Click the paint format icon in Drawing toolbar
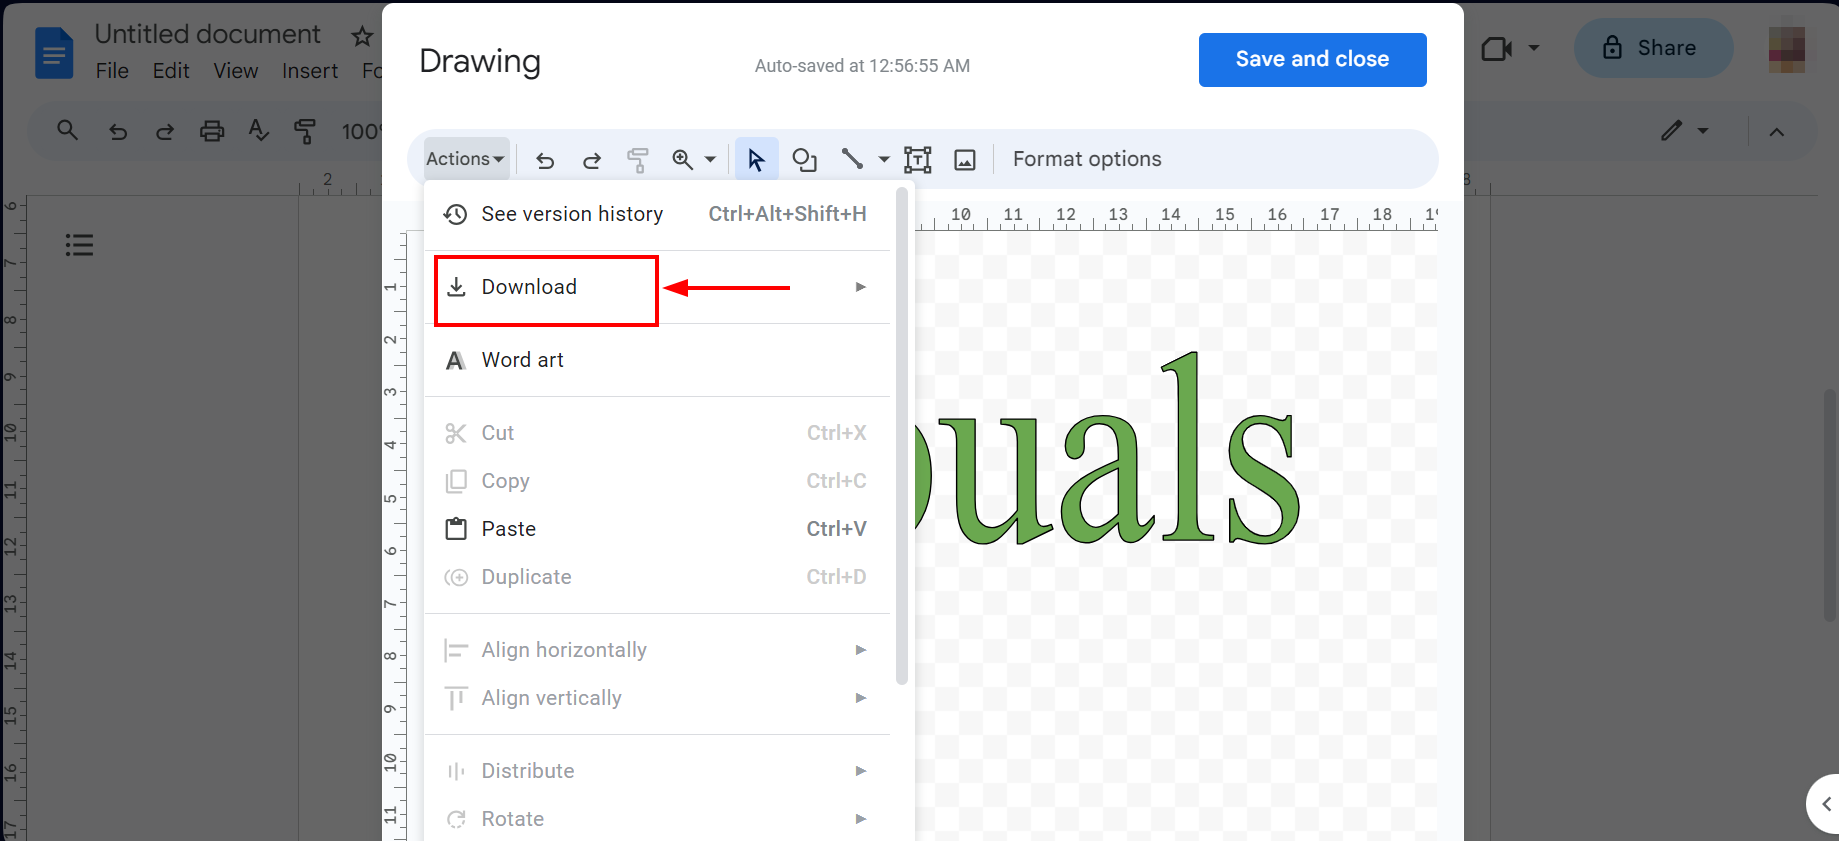 (638, 160)
